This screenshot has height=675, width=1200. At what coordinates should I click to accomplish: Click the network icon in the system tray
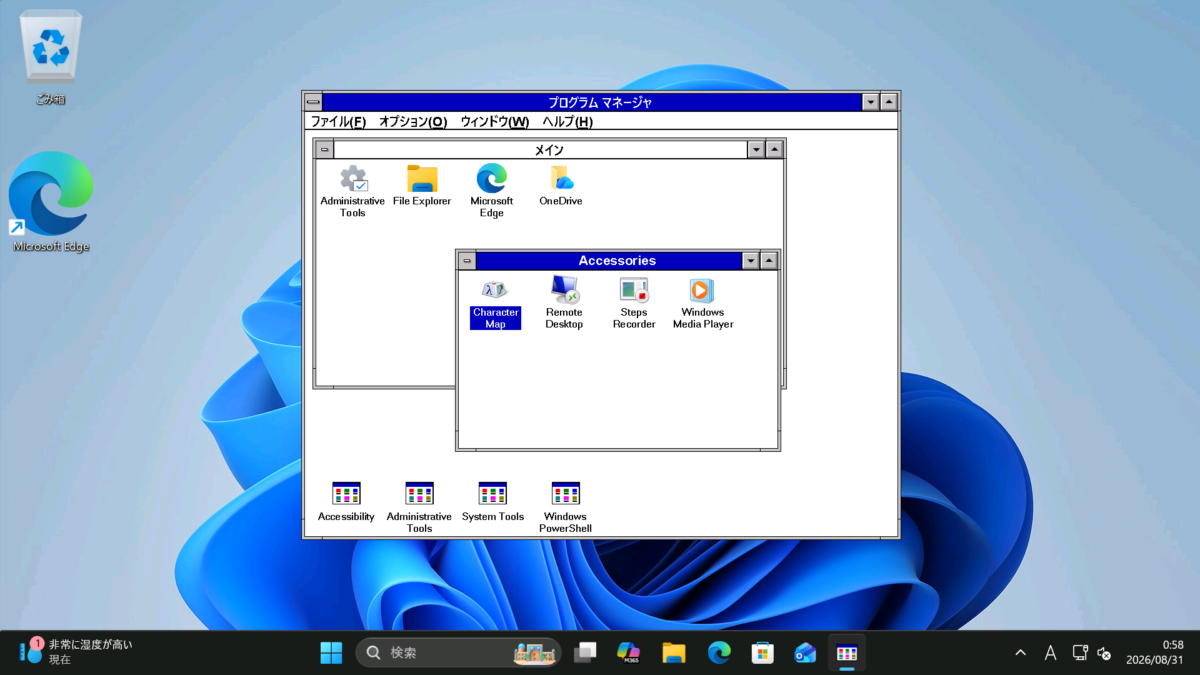coord(1080,653)
